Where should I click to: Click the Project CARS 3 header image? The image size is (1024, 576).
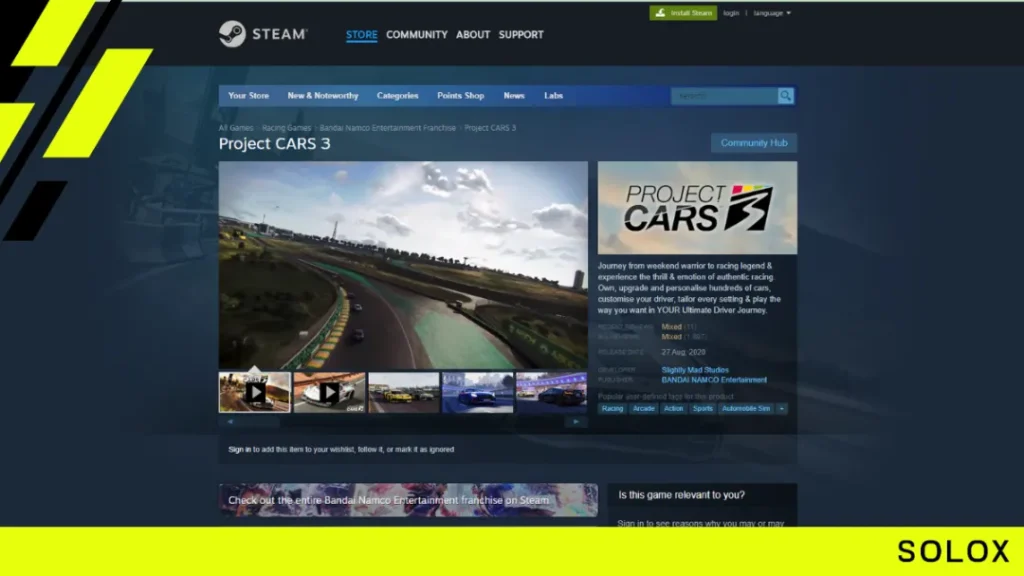[x=697, y=208]
